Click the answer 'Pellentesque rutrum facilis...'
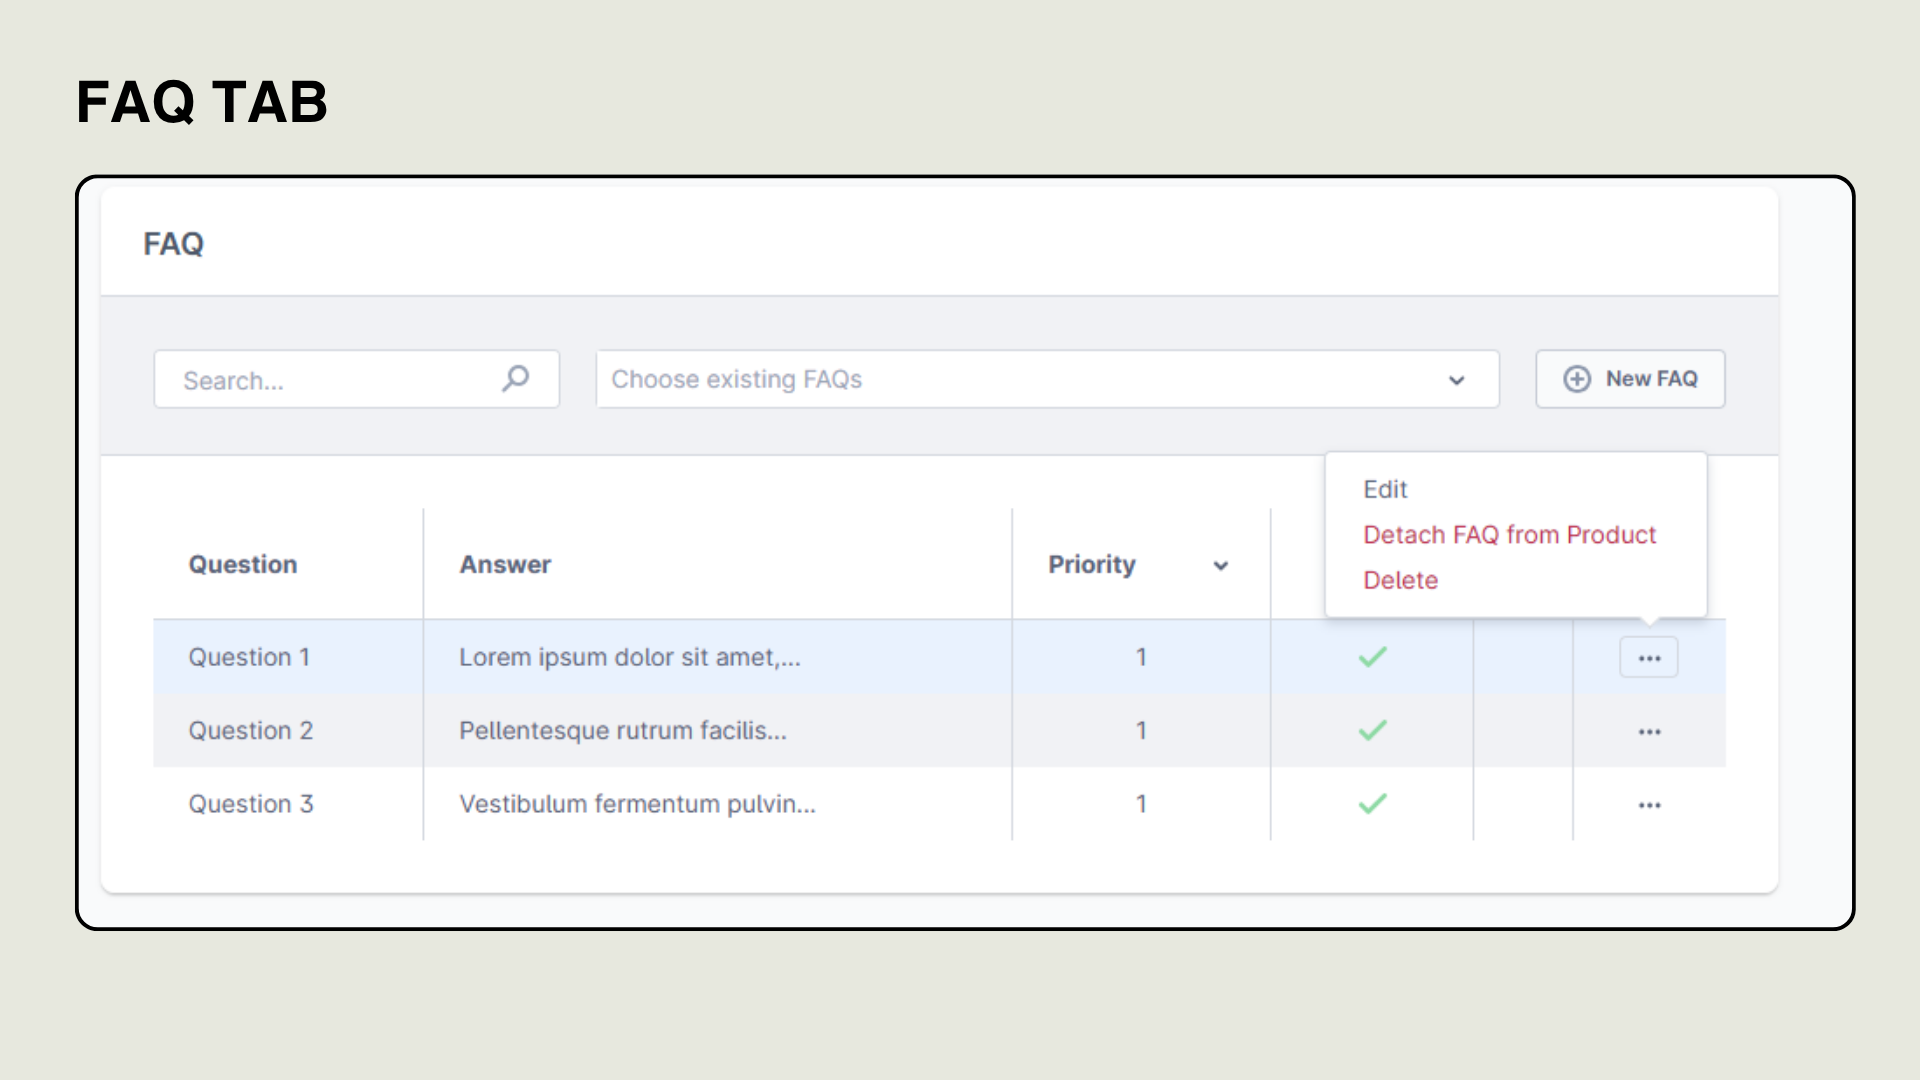 coord(623,730)
